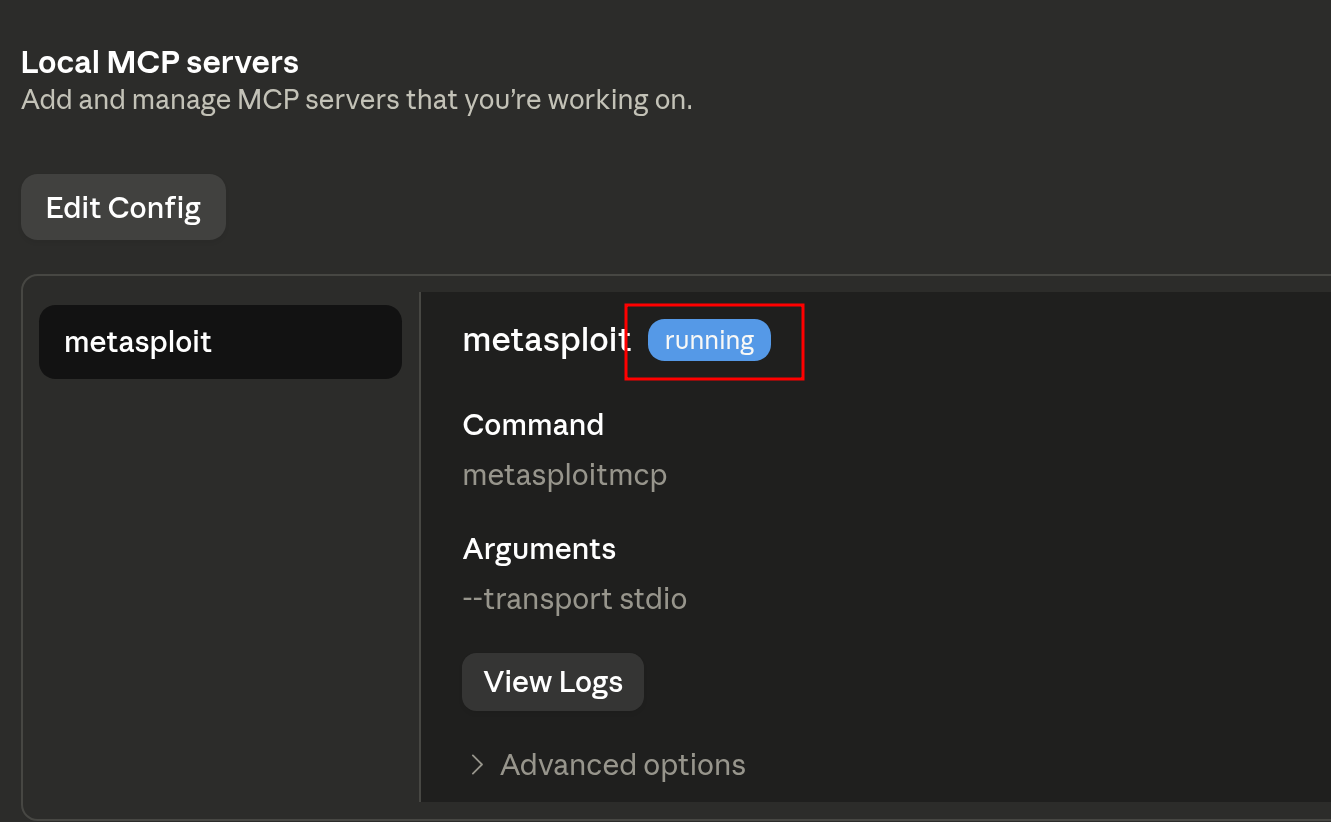
Task: Click the Local MCP servers heading
Action: click(160, 62)
